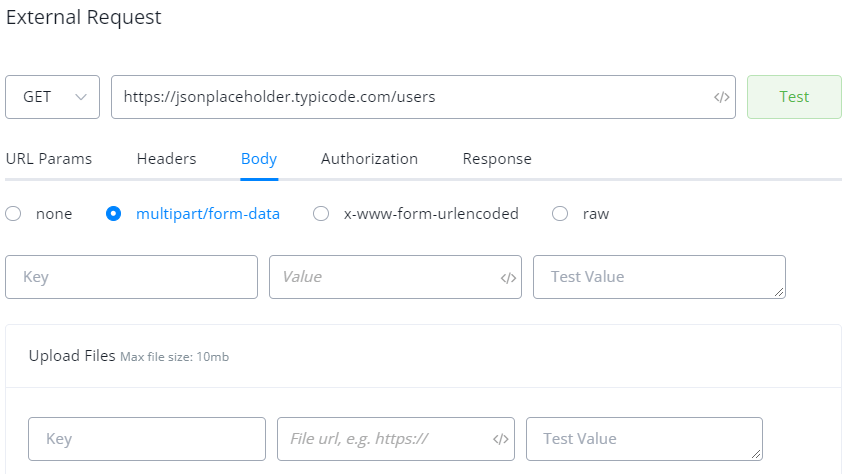The width and height of the screenshot is (847, 474).
Task: Focus the form-data Key input
Action: point(131,277)
